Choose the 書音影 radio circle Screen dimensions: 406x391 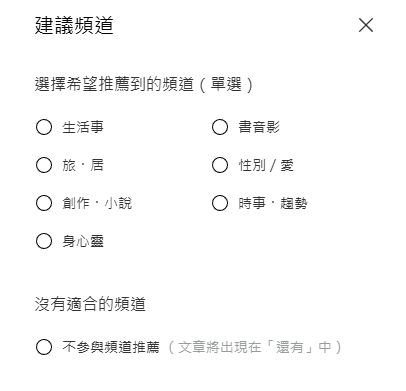pos(220,127)
